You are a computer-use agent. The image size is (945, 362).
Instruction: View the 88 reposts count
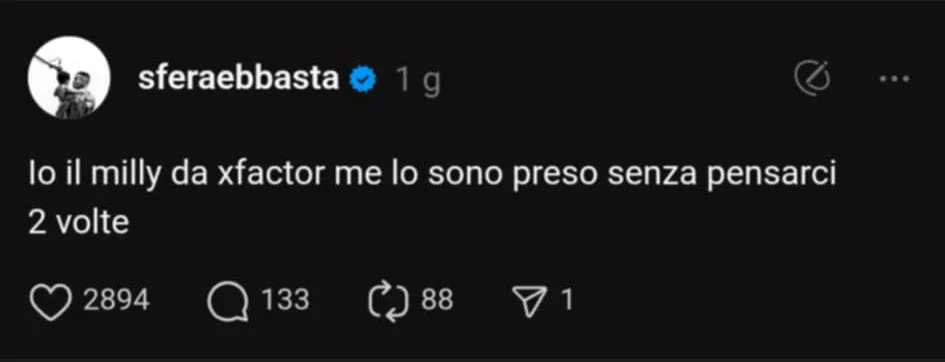437,300
